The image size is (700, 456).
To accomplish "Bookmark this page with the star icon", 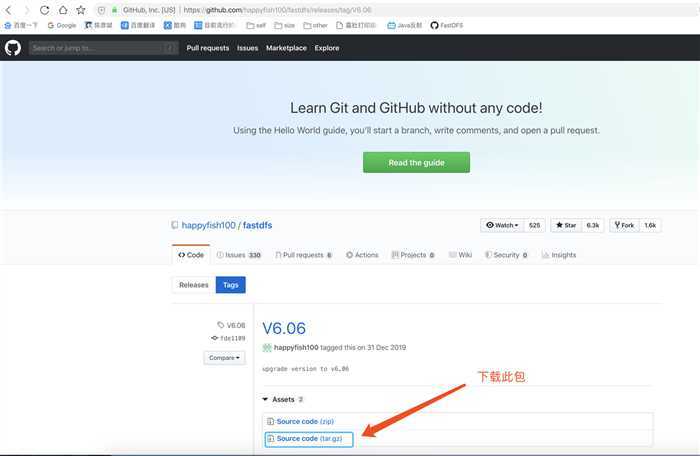I will point(81,10).
